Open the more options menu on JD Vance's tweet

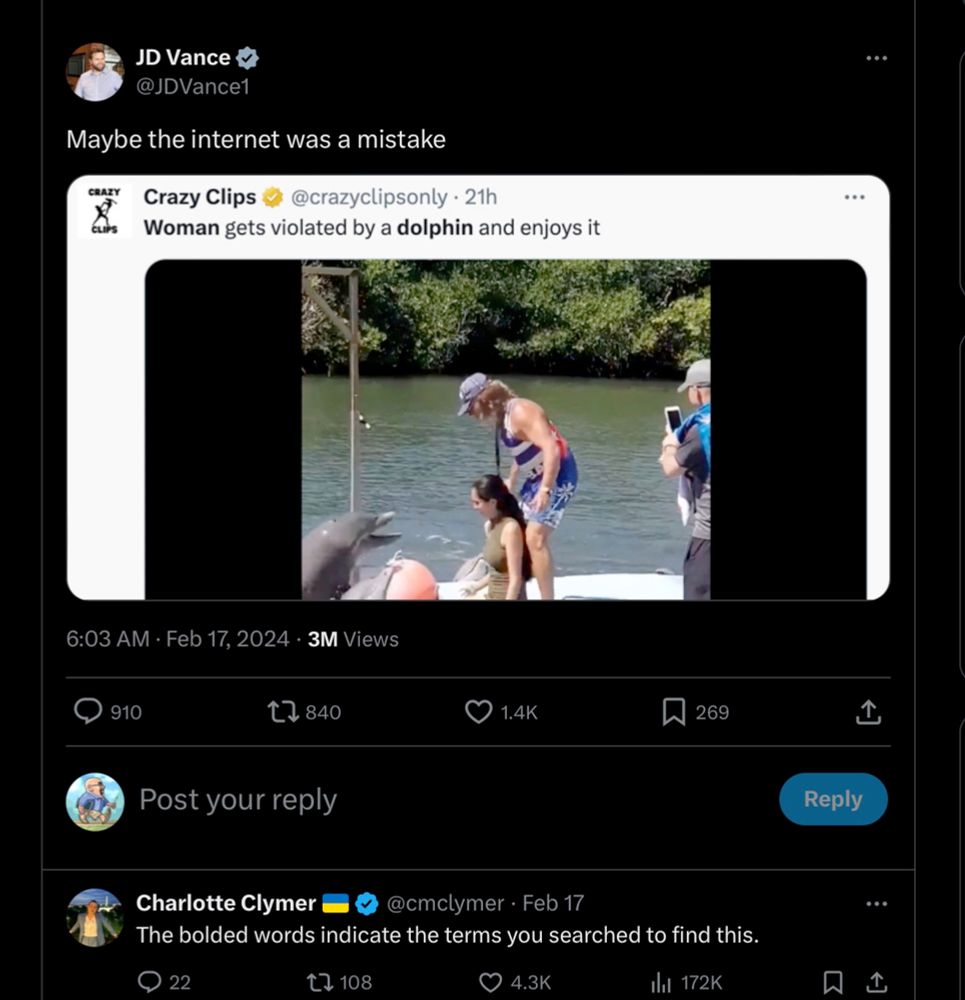877,57
